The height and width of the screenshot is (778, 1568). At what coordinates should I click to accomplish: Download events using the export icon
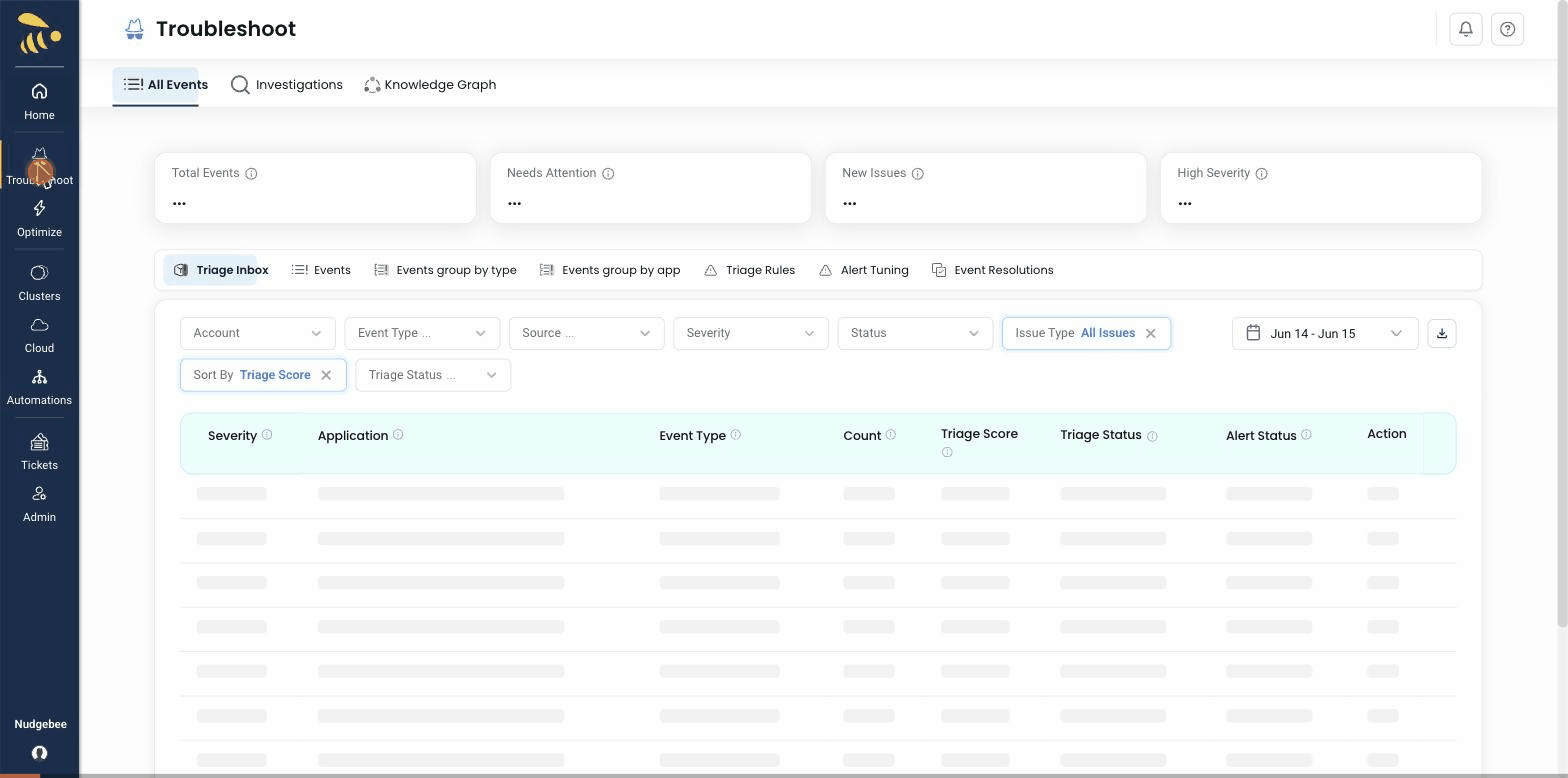pyautogui.click(x=1441, y=333)
